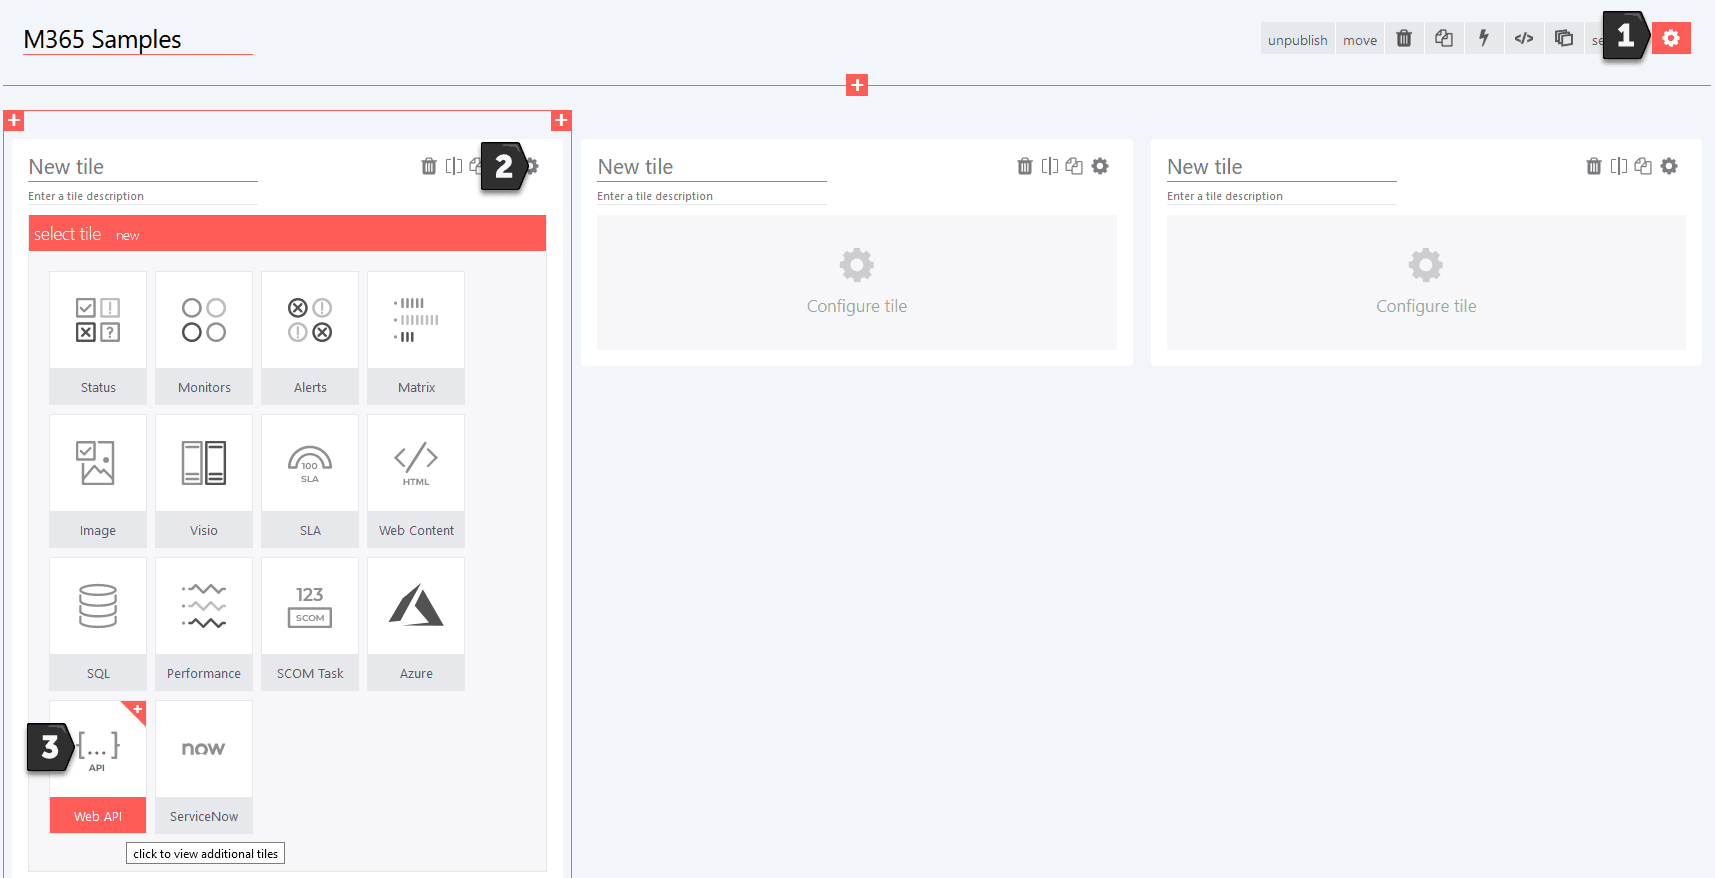
Task: Select the Matrix tile type
Action: [416, 338]
